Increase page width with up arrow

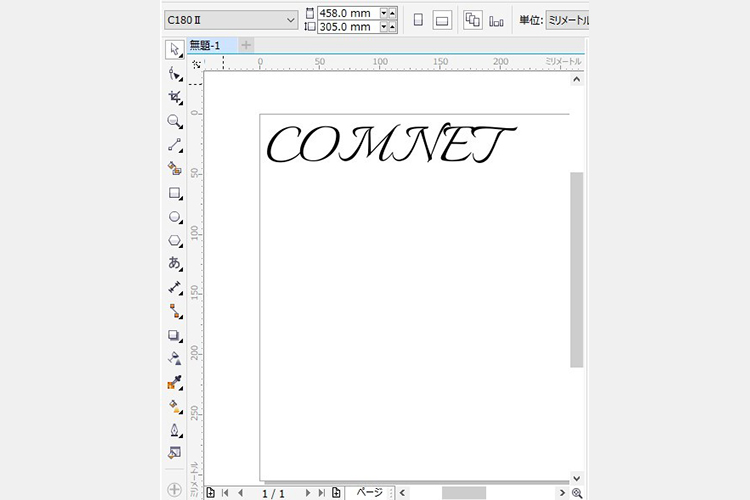(x=393, y=13)
